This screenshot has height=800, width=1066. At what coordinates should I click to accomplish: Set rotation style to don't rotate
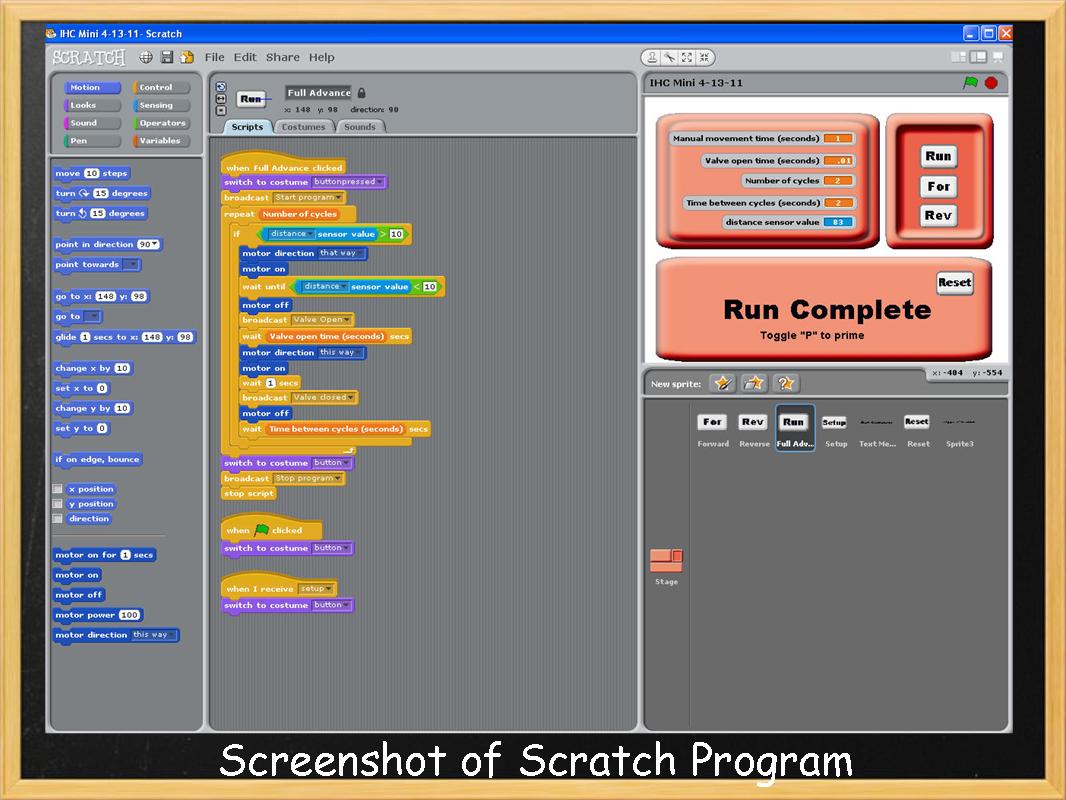tap(221, 110)
